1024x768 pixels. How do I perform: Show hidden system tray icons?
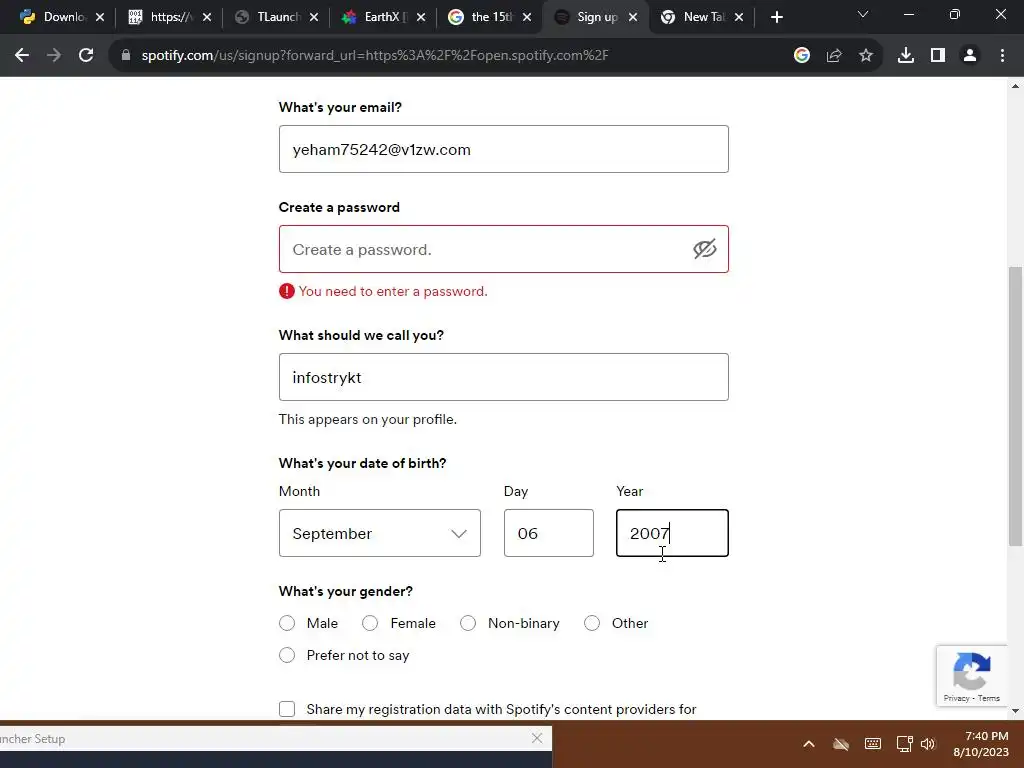click(x=808, y=744)
